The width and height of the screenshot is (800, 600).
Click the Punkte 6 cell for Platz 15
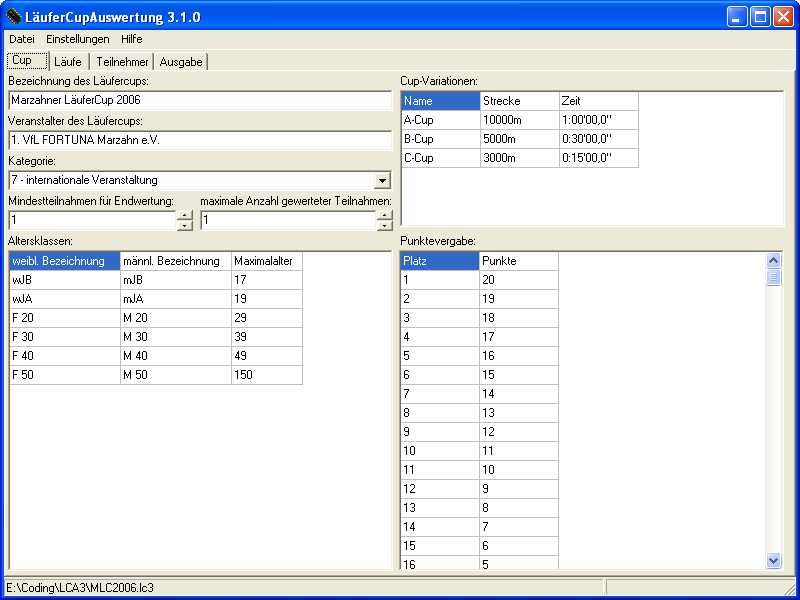(519, 546)
